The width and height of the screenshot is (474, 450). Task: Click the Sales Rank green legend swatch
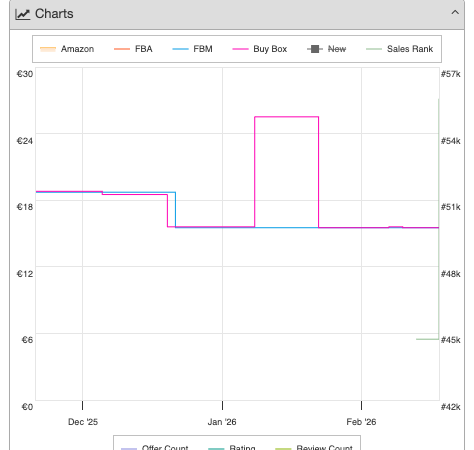click(x=374, y=49)
